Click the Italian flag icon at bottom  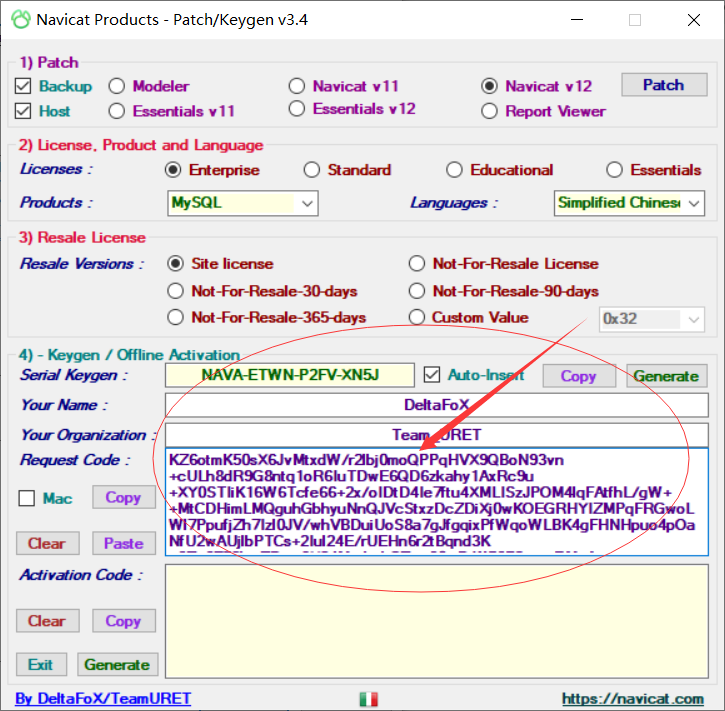(x=369, y=699)
